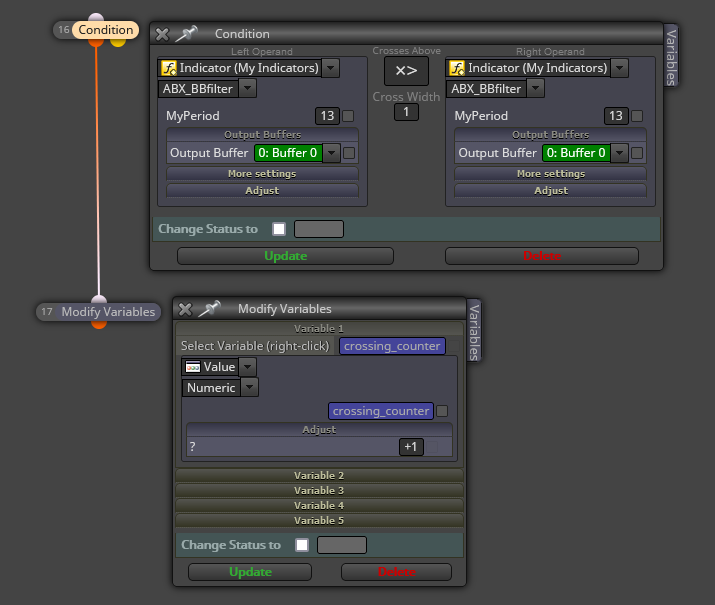
Task: Toggle right operand Output Buffer checkbox
Action: coord(637,153)
